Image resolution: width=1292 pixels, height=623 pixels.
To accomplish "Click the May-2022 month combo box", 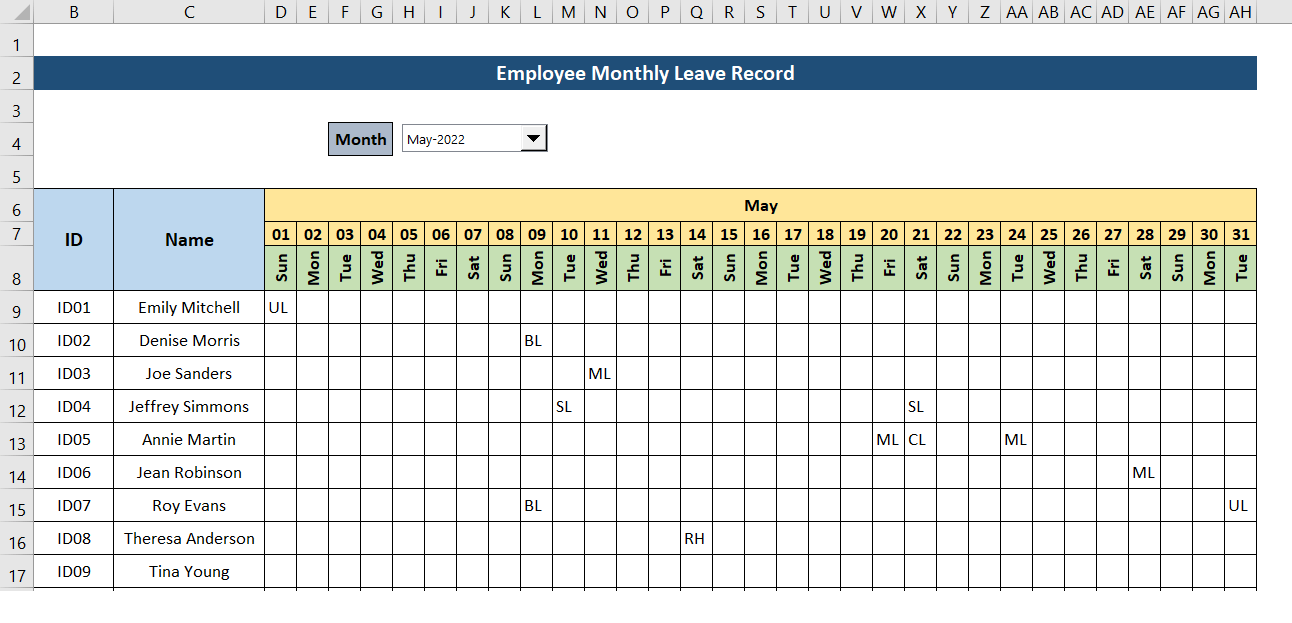I will pos(474,139).
